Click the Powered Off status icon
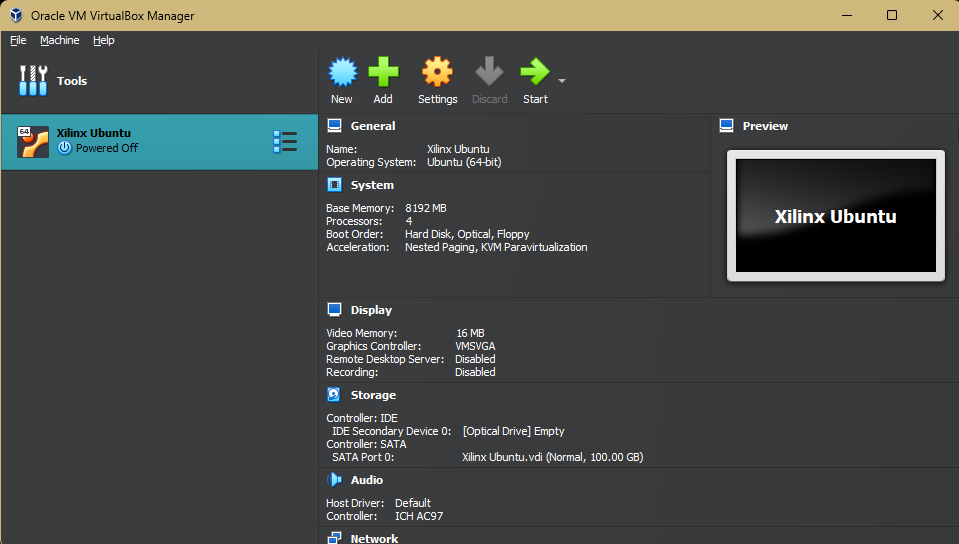The image size is (959, 544). point(64,148)
